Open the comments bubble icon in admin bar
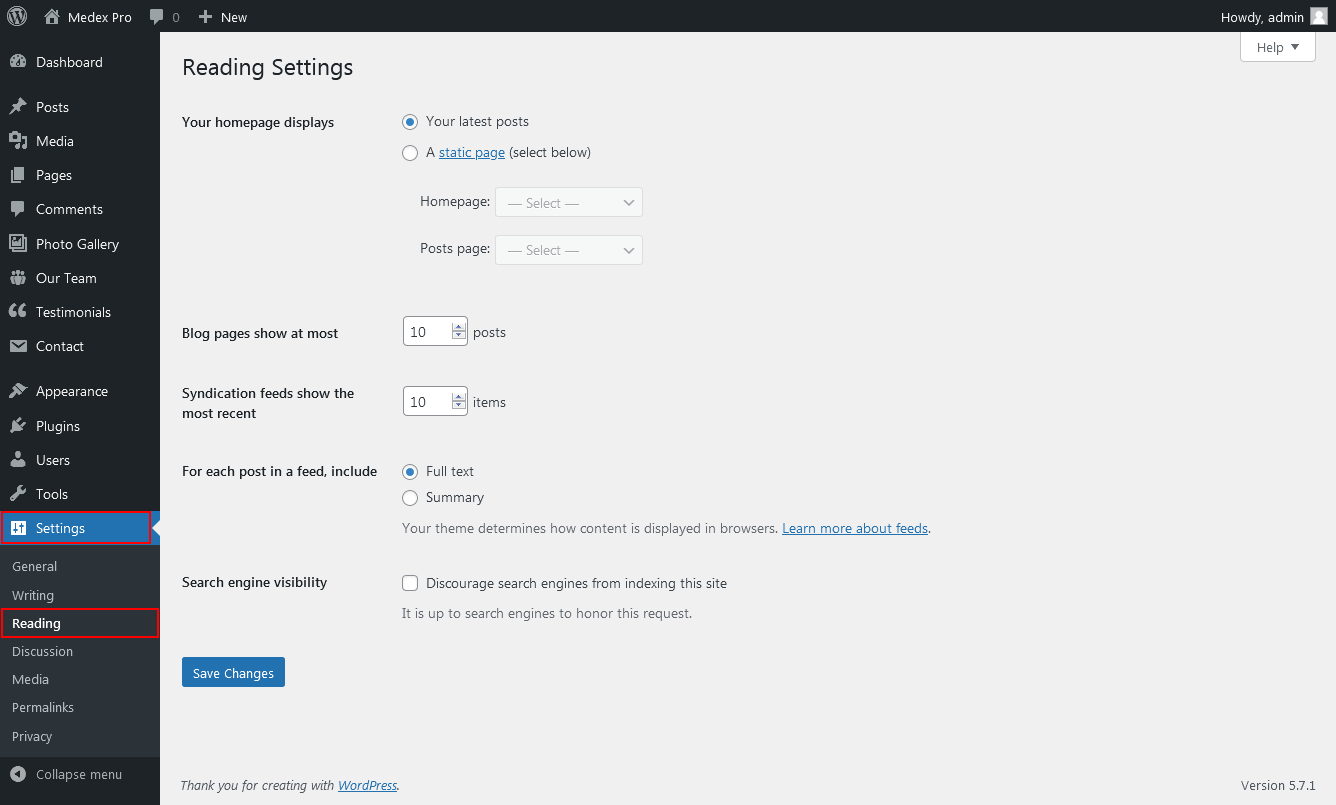The width and height of the screenshot is (1336, 805). pos(156,17)
